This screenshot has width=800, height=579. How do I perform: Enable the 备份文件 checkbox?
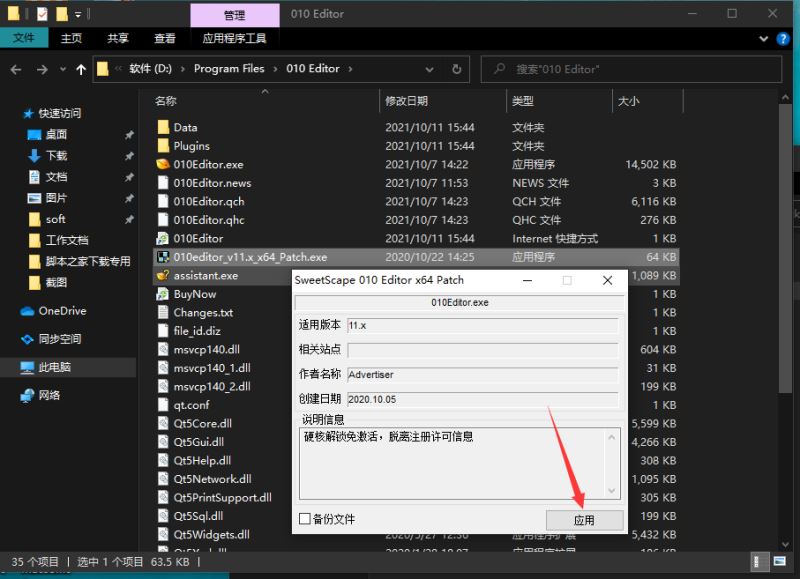(305, 519)
